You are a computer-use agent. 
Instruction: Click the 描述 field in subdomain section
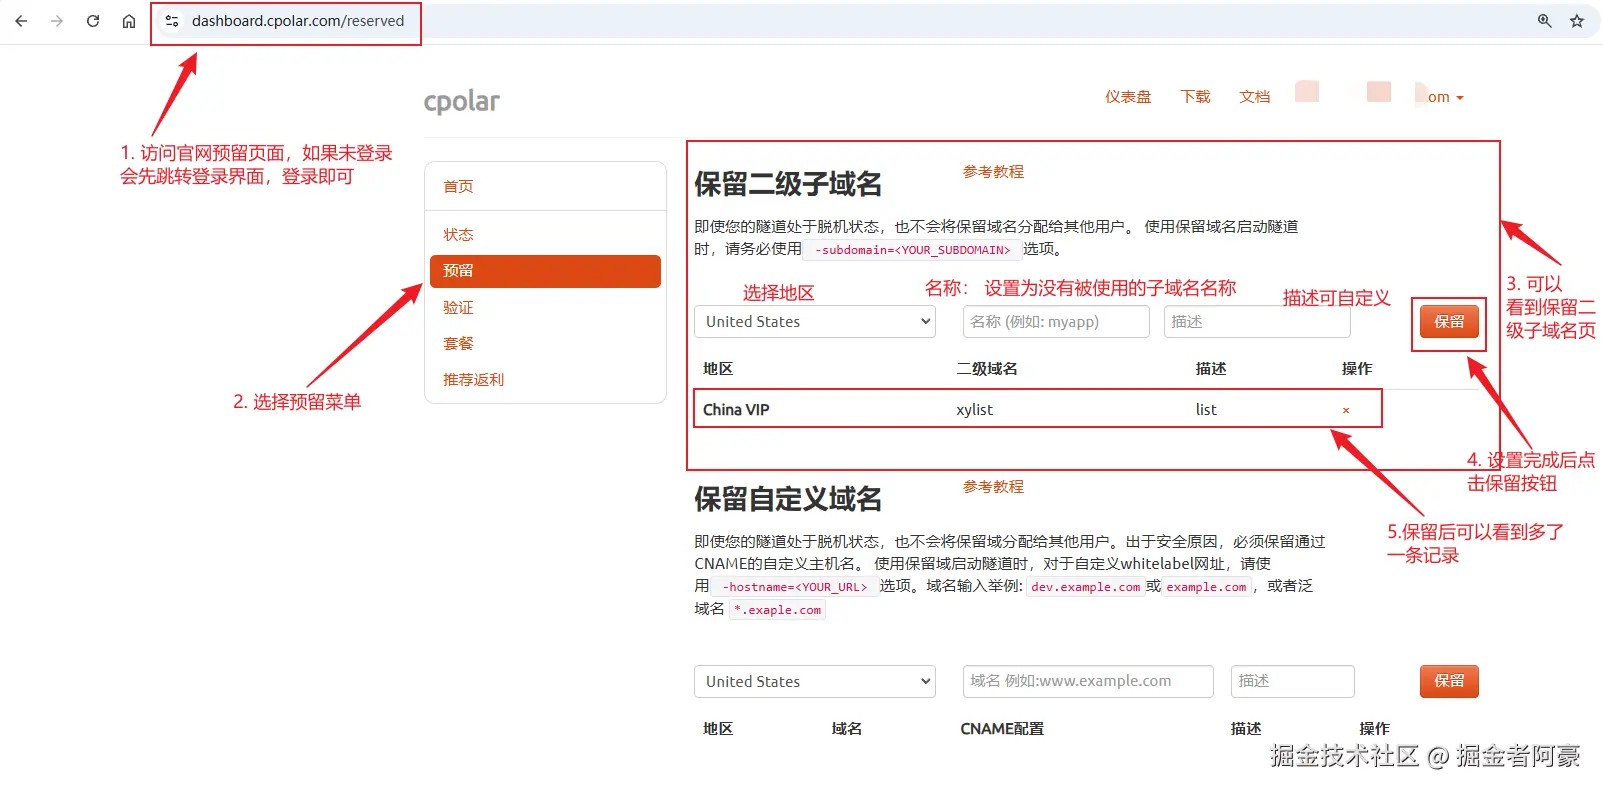pos(1257,322)
